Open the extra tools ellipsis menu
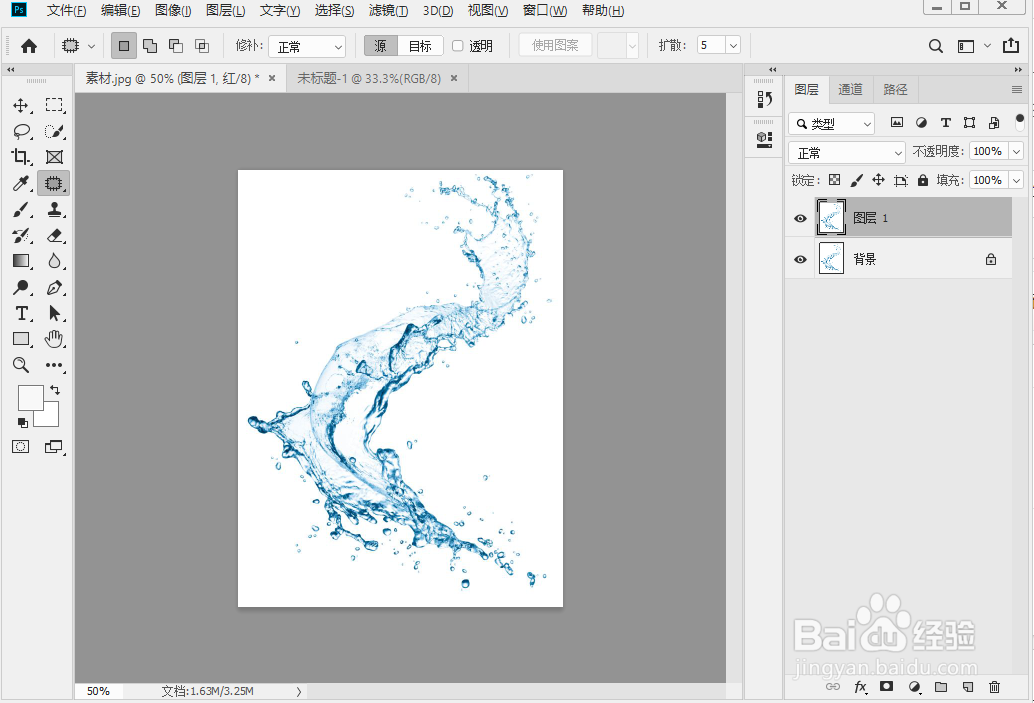 [x=54, y=365]
